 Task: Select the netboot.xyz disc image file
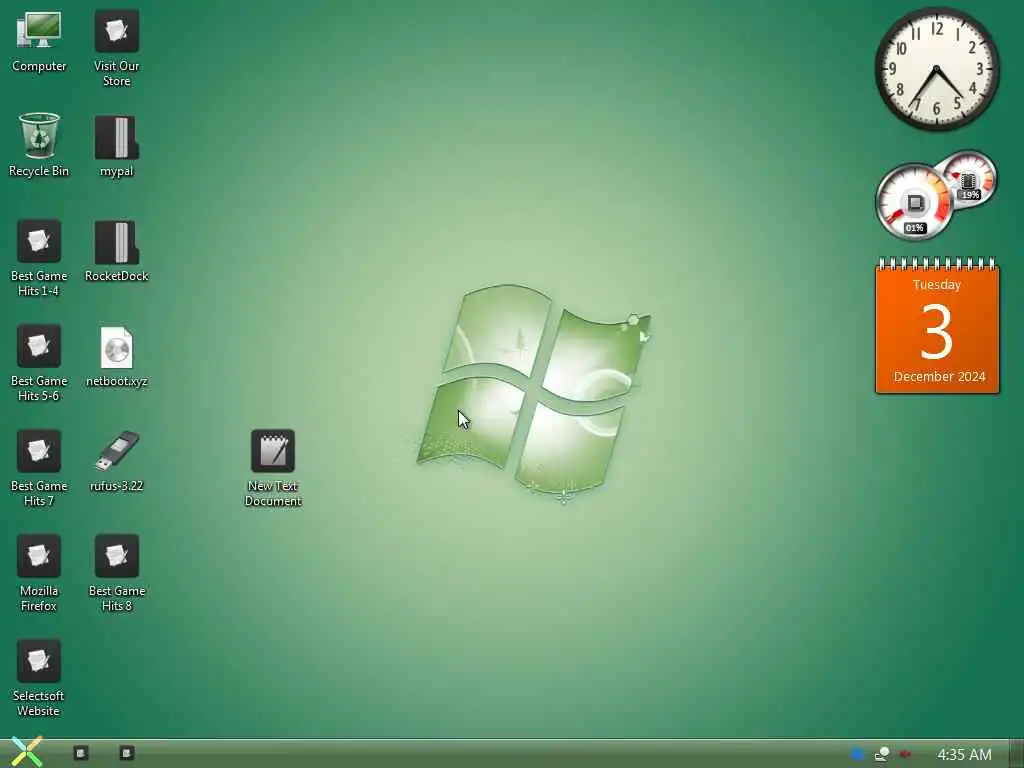[116, 356]
